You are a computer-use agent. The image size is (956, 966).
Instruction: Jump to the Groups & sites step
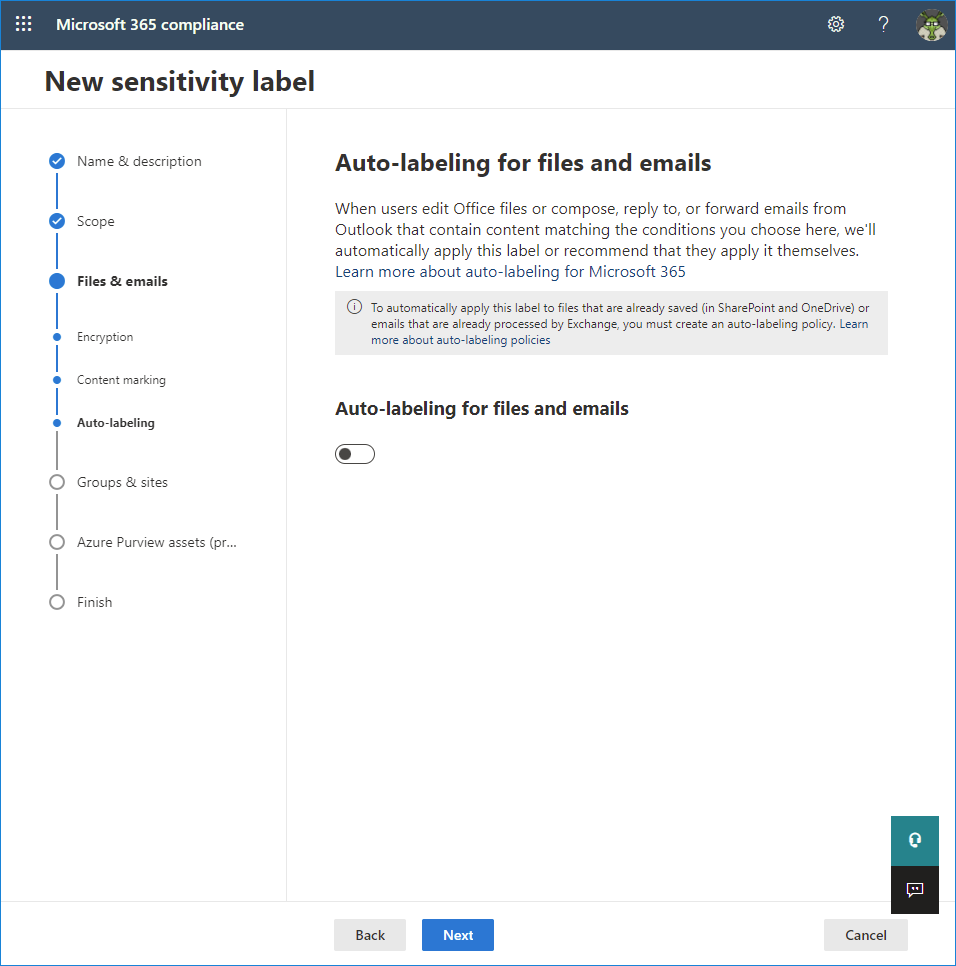pos(122,482)
